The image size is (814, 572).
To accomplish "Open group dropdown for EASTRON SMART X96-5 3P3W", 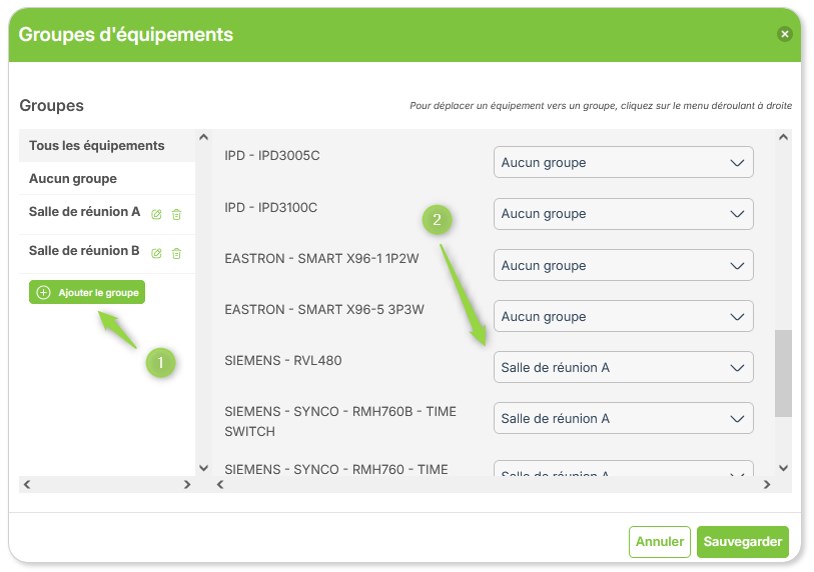I will [623, 316].
